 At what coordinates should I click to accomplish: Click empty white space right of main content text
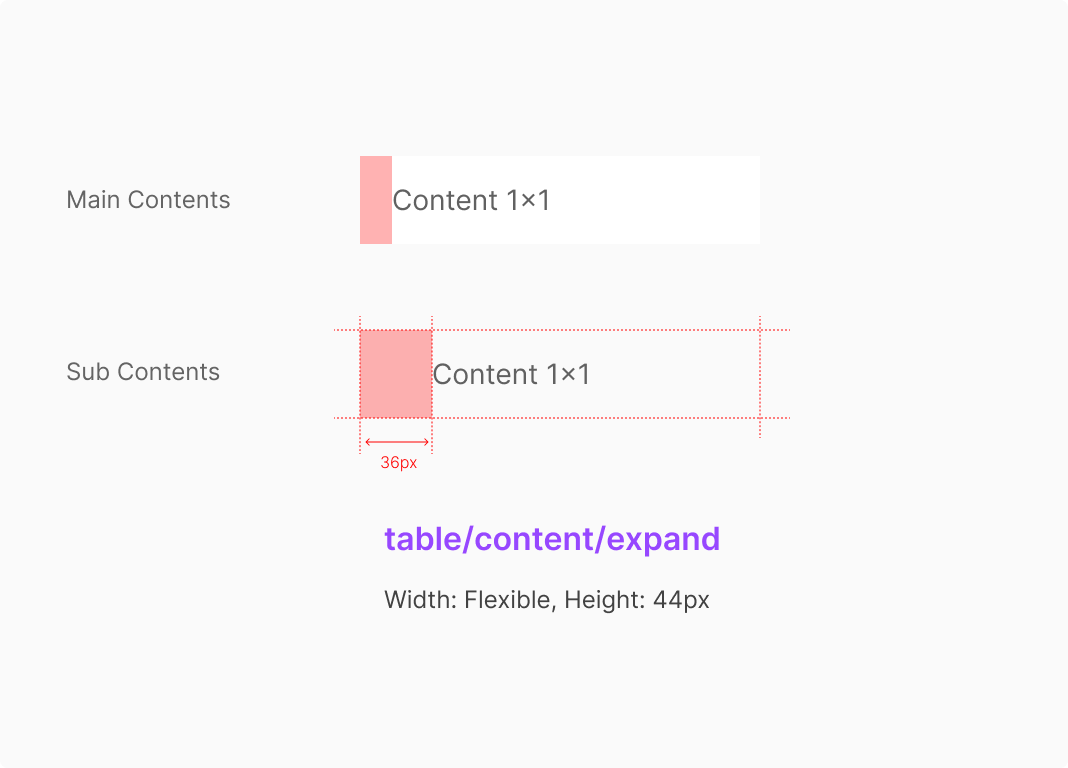(x=660, y=200)
